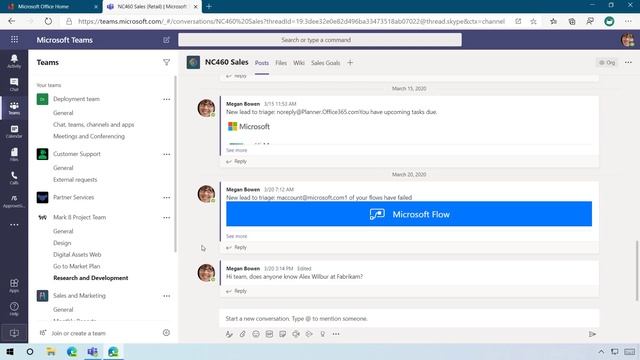
Task: Open the app launcher waffle icon
Action: coord(14,40)
